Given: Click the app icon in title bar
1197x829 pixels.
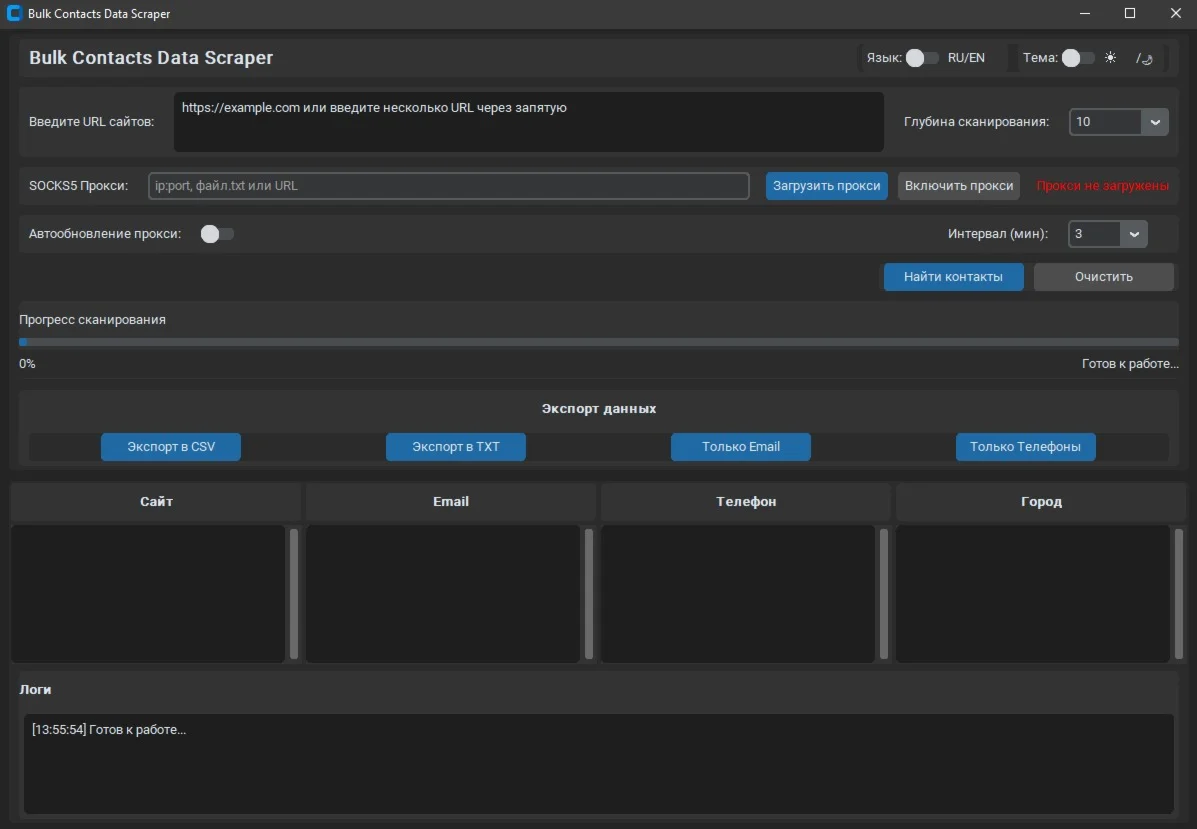Looking at the screenshot, I should (x=14, y=14).
